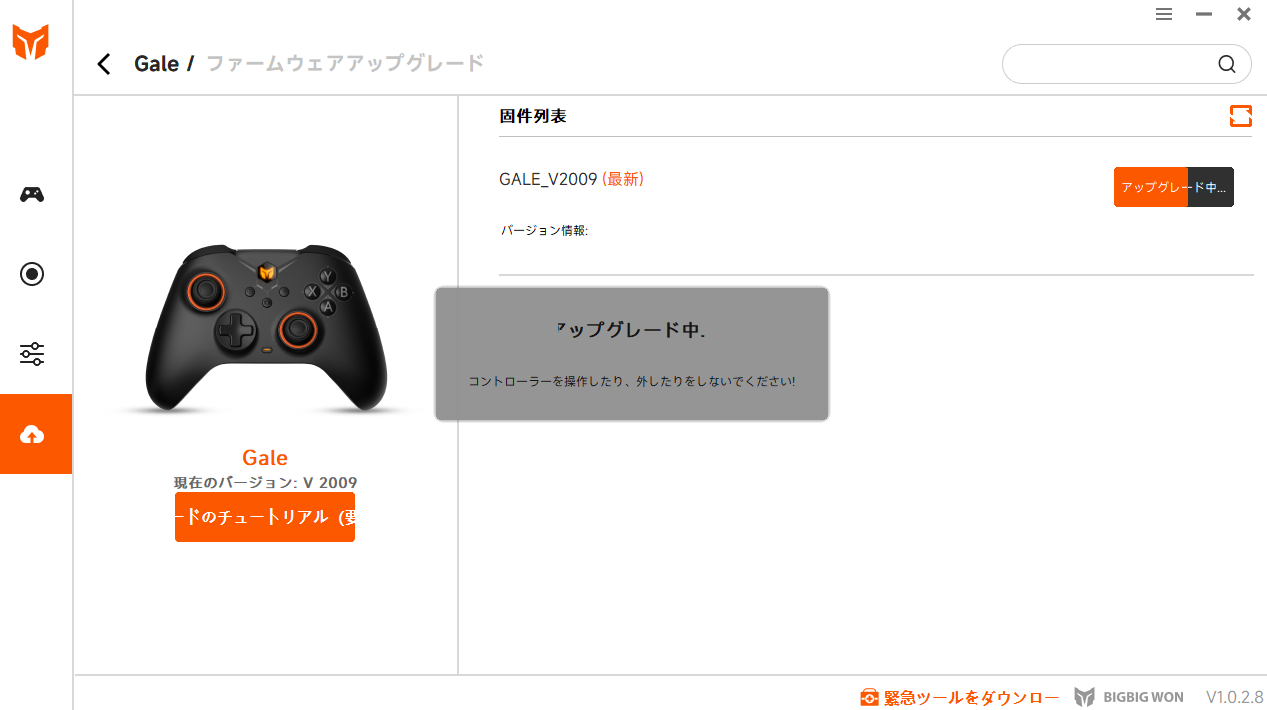Click the emergency tool download icon
Viewport: 1267px width, 710px height.
click(870, 697)
